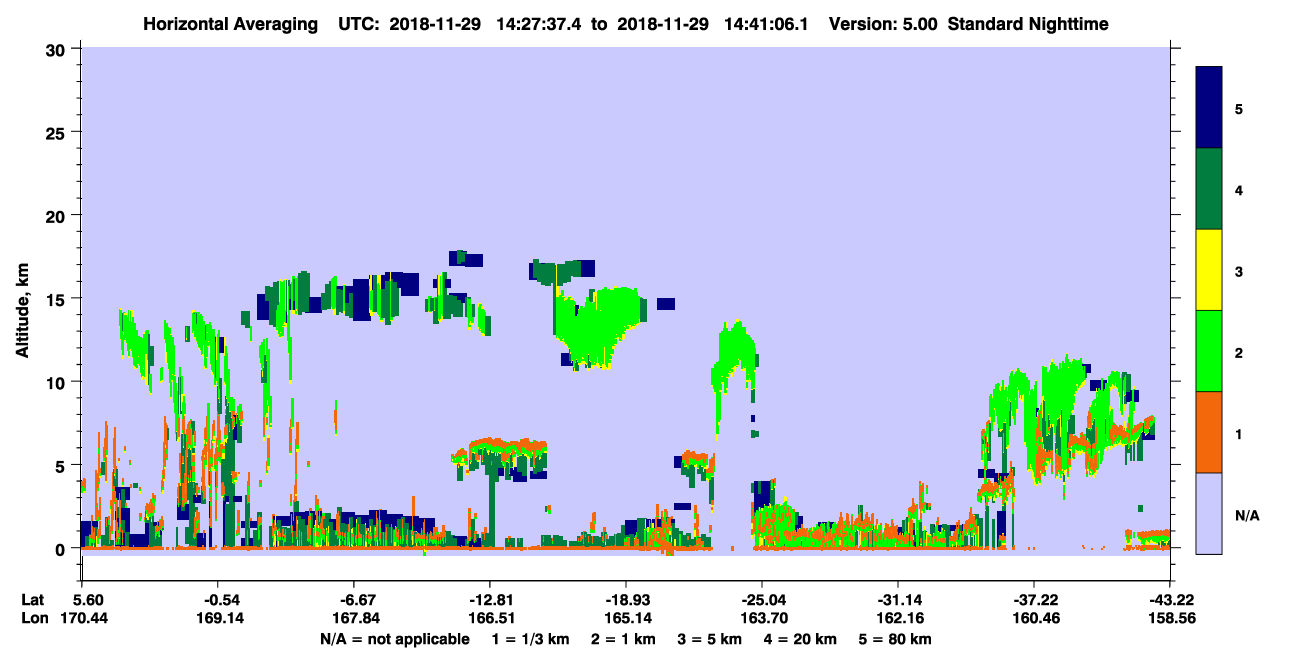Click latitude value -37.22
The image size is (1300, 667).
tap(1034, 600)
